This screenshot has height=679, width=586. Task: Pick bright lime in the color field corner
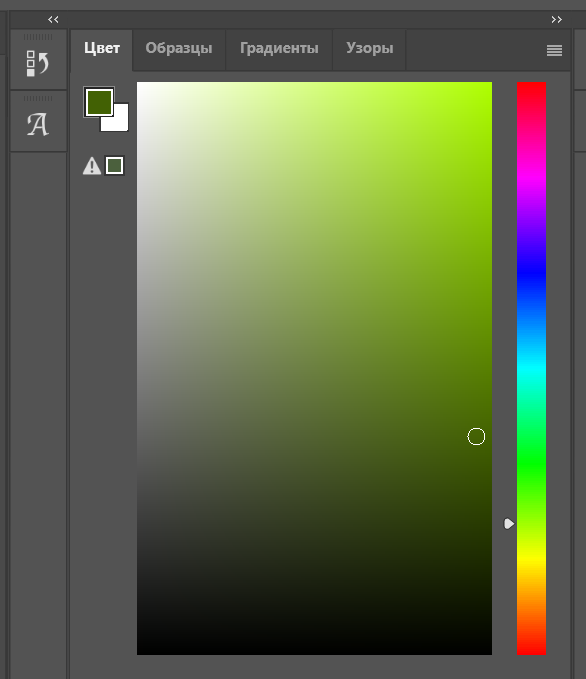pos(489,84)
